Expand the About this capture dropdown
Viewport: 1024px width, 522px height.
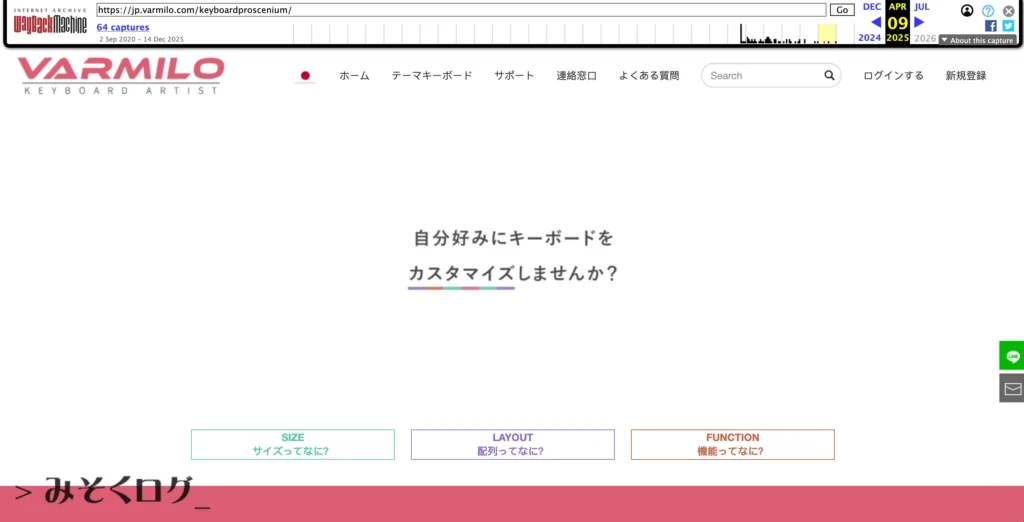pyautogui.click(x=977, y=40)
